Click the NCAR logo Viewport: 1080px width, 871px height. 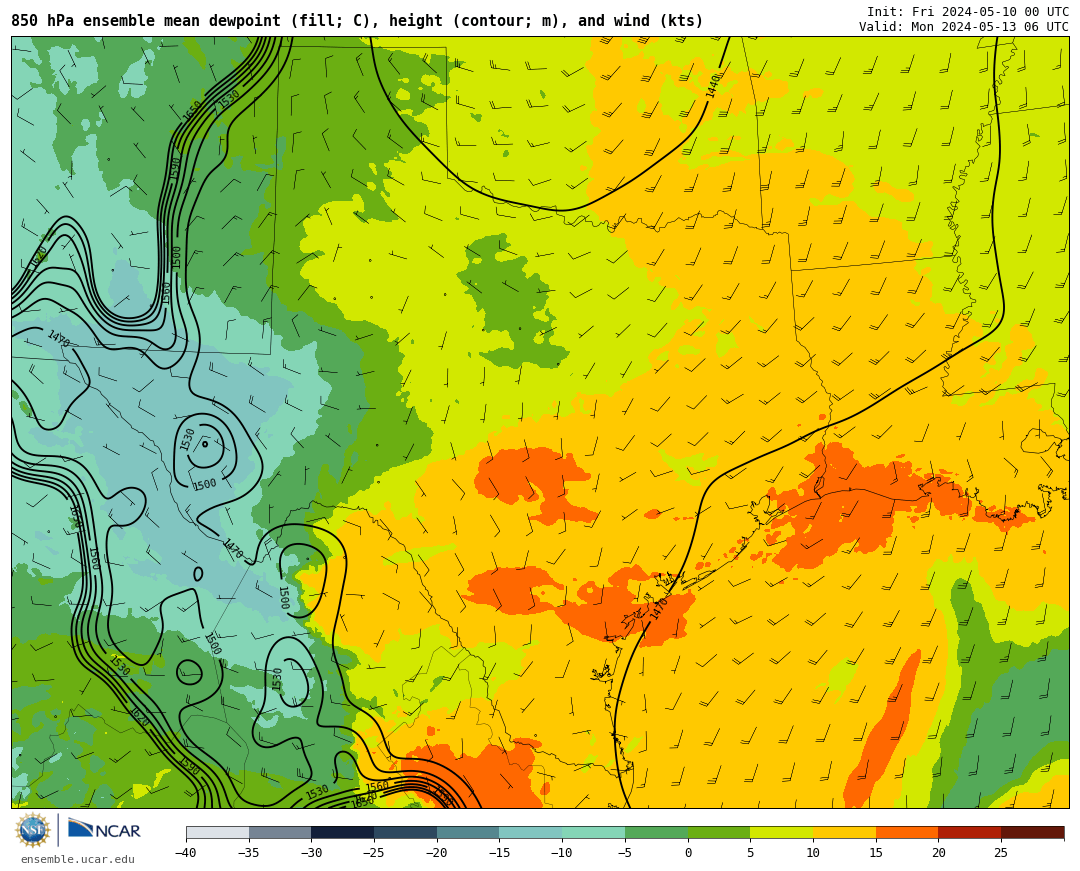(x=105, y=830)
